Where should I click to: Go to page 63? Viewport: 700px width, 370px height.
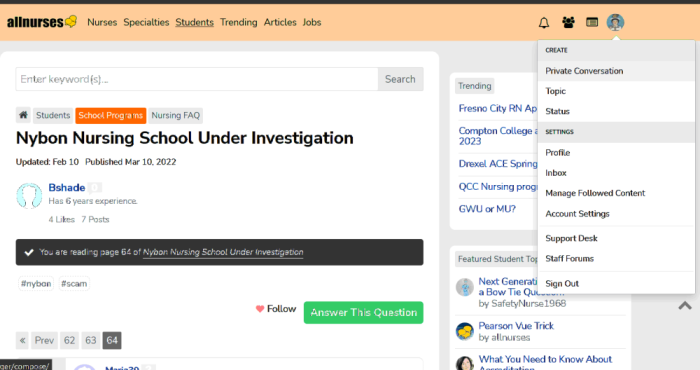point(91,341)
